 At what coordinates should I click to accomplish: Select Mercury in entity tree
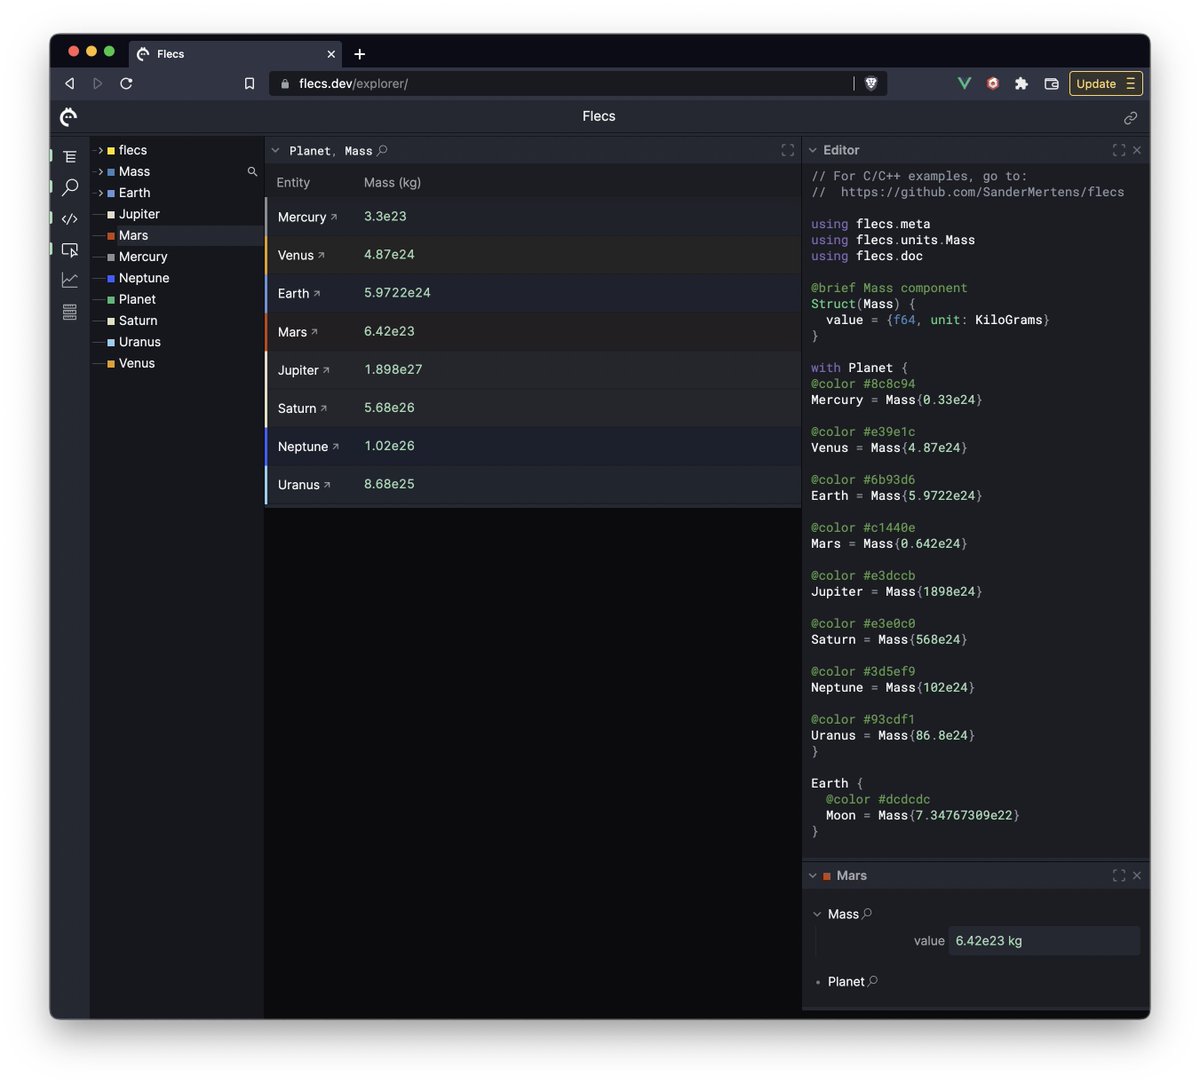click(143, 257)
